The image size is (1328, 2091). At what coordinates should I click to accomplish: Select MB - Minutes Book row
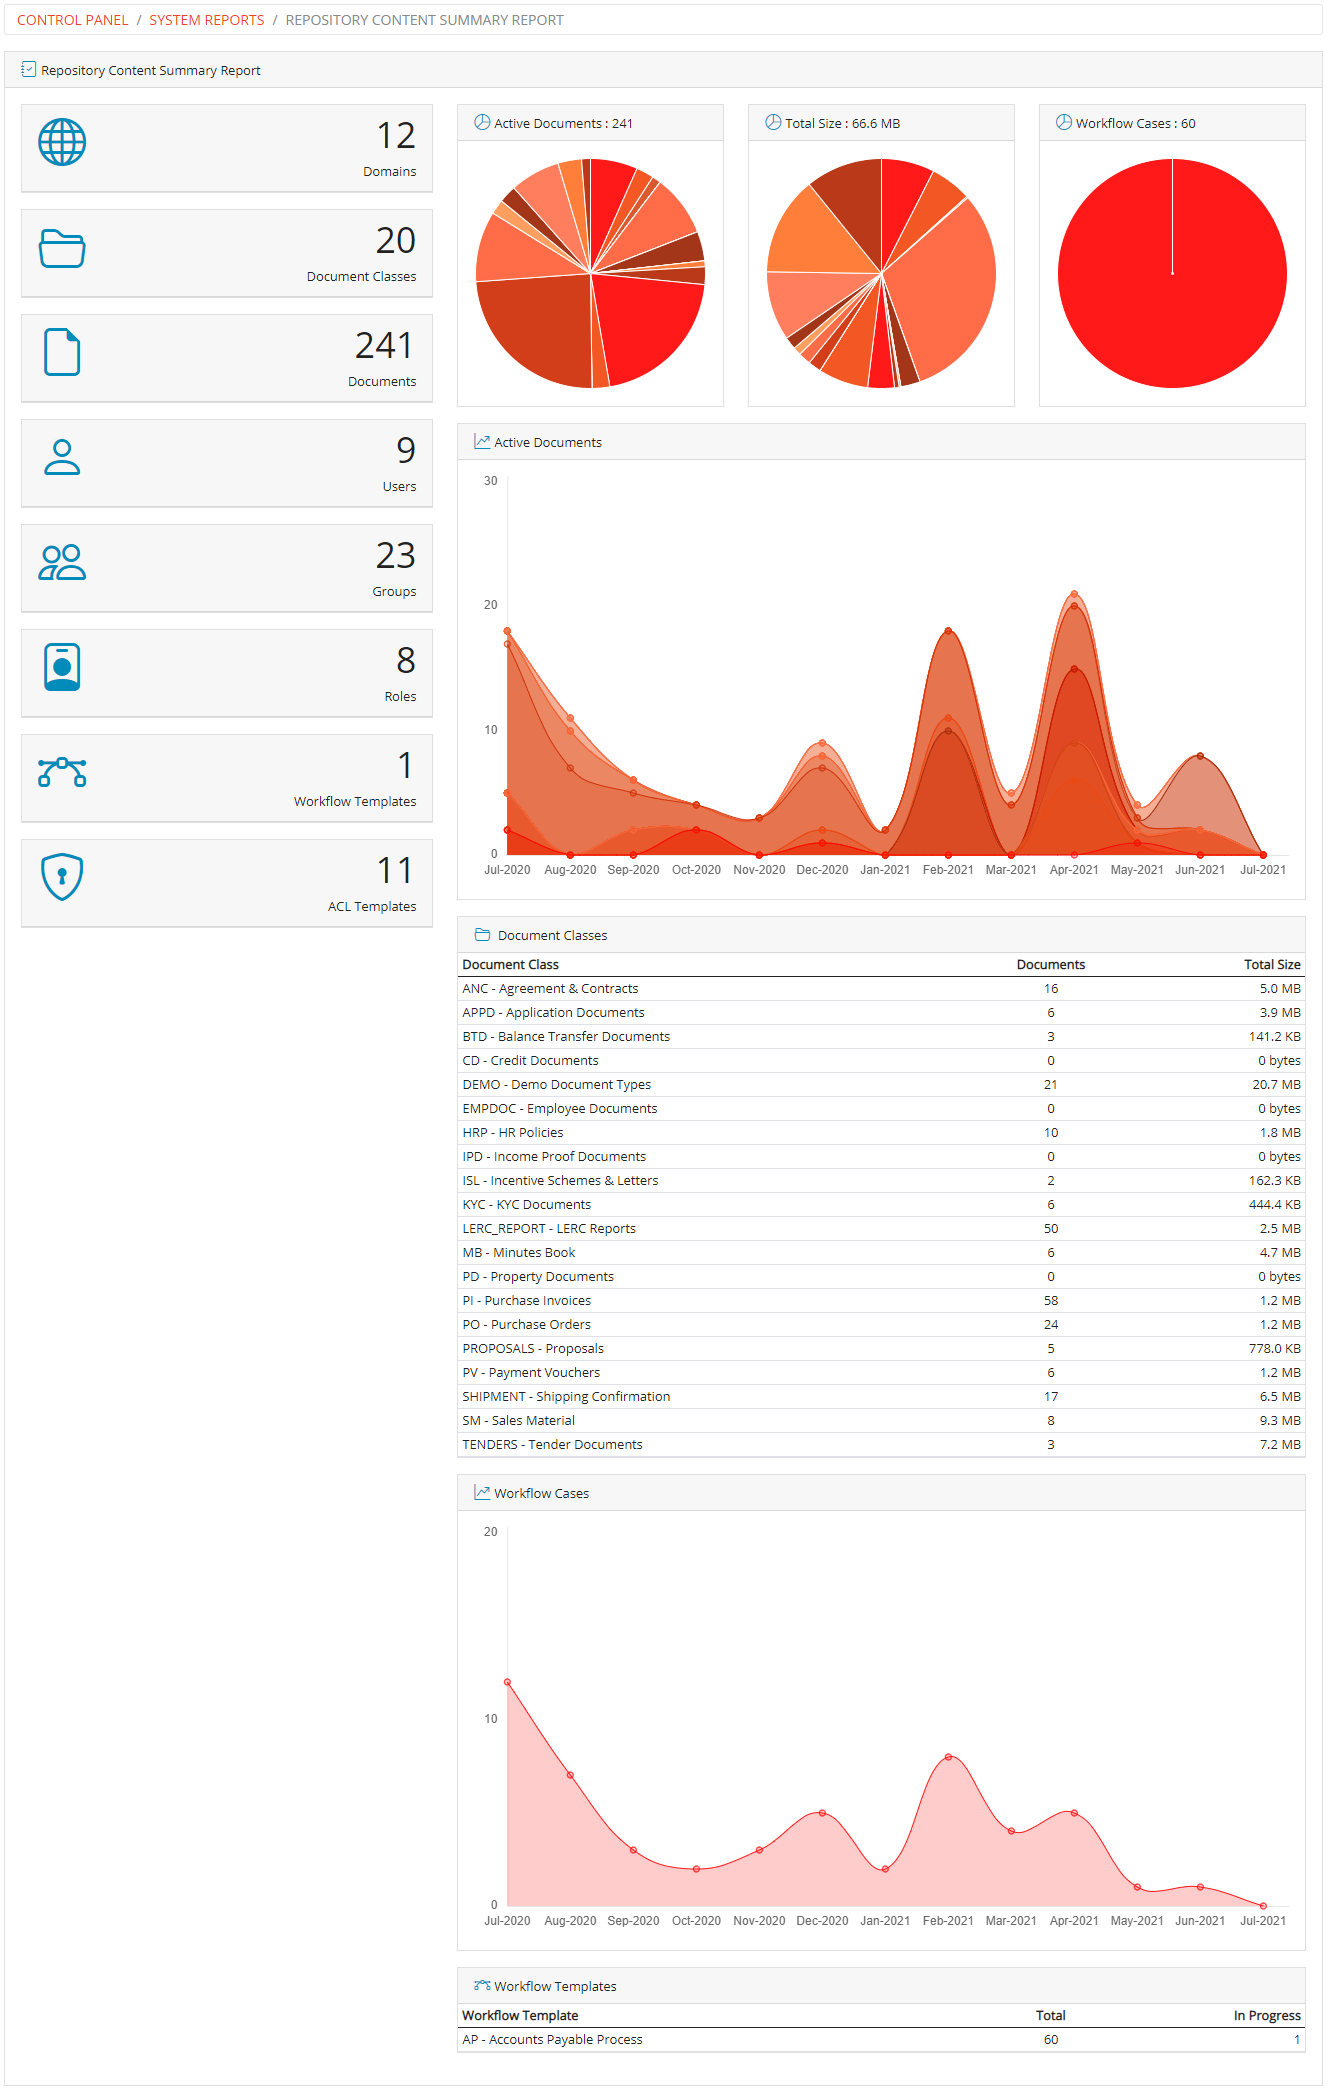881,1252
